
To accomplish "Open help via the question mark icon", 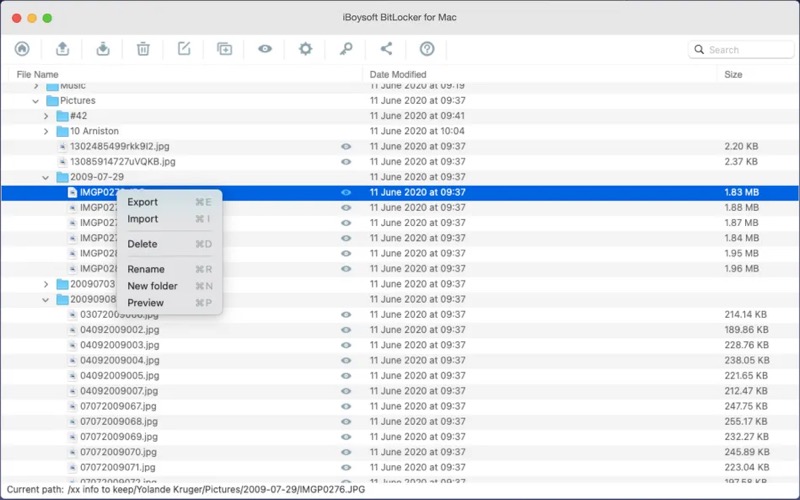I will point(427,49).
